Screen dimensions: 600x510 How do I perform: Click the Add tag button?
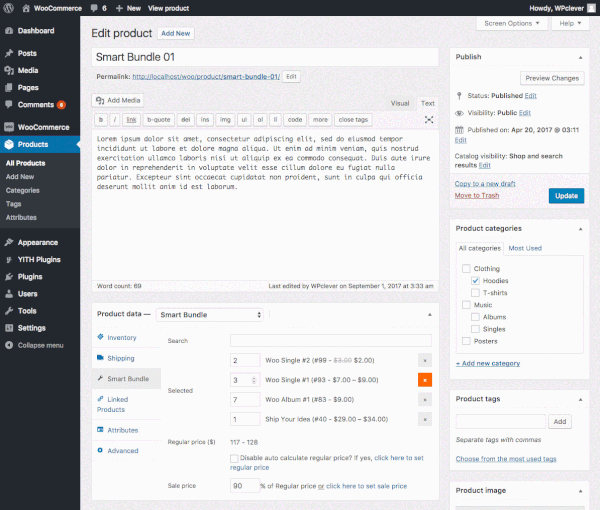click(560, 422)
